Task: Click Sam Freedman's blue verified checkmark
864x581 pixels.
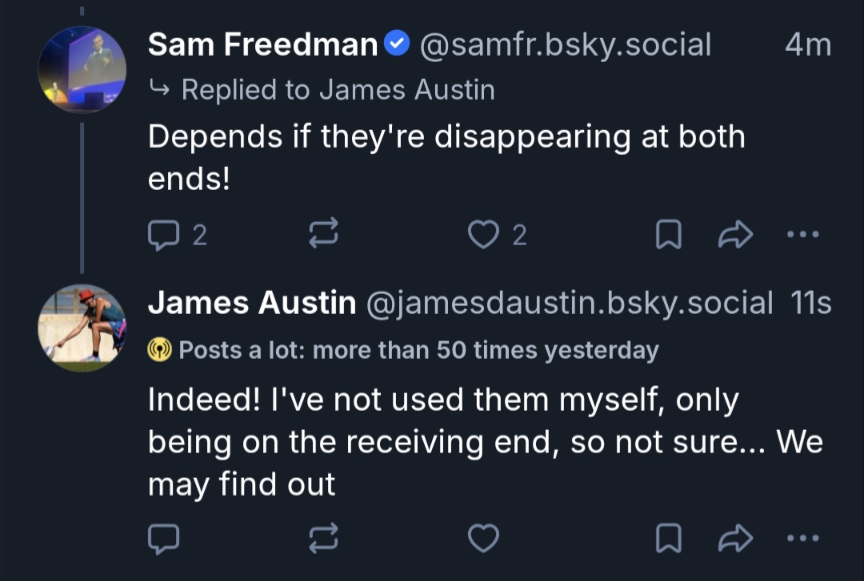Action: (x=397, y=44)
